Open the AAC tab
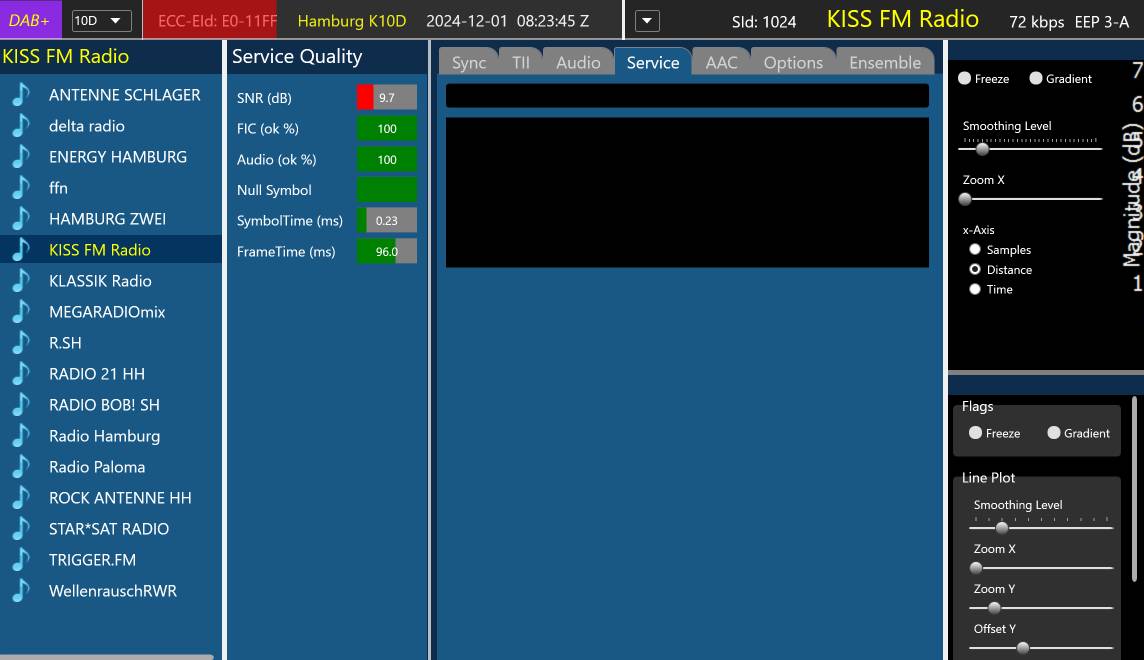 [721, 62]
